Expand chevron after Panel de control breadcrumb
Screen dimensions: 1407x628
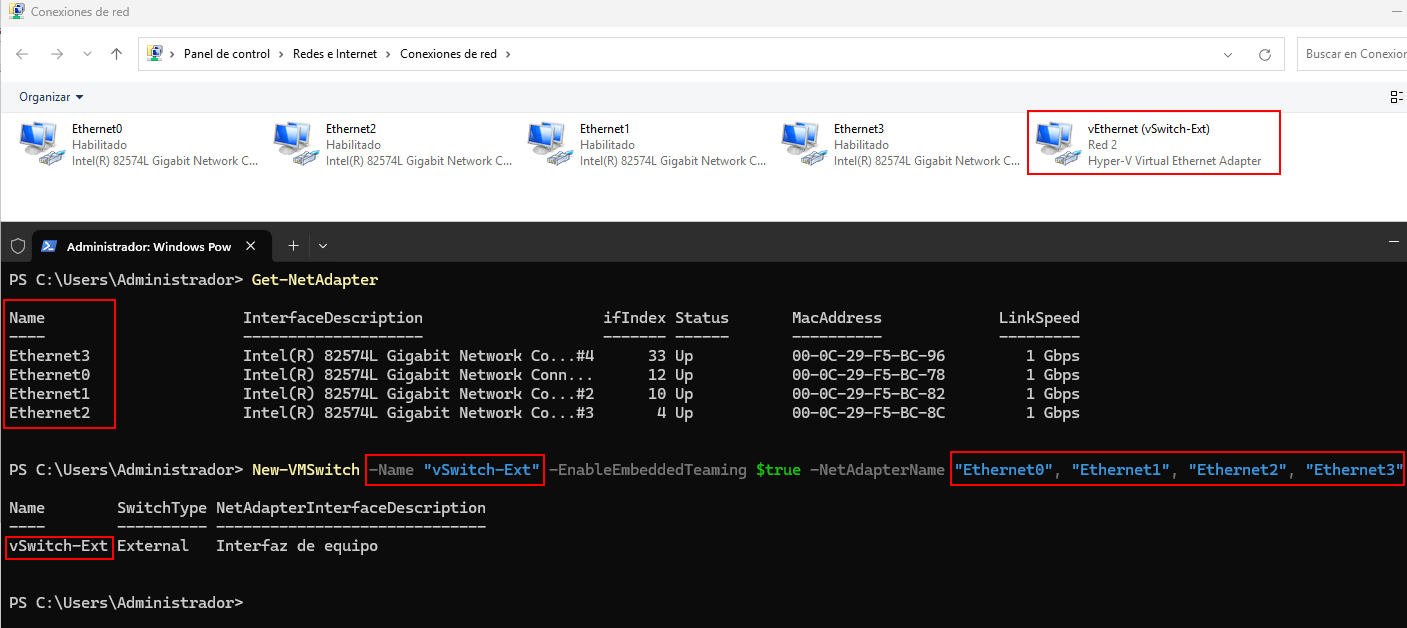point(282,54)
